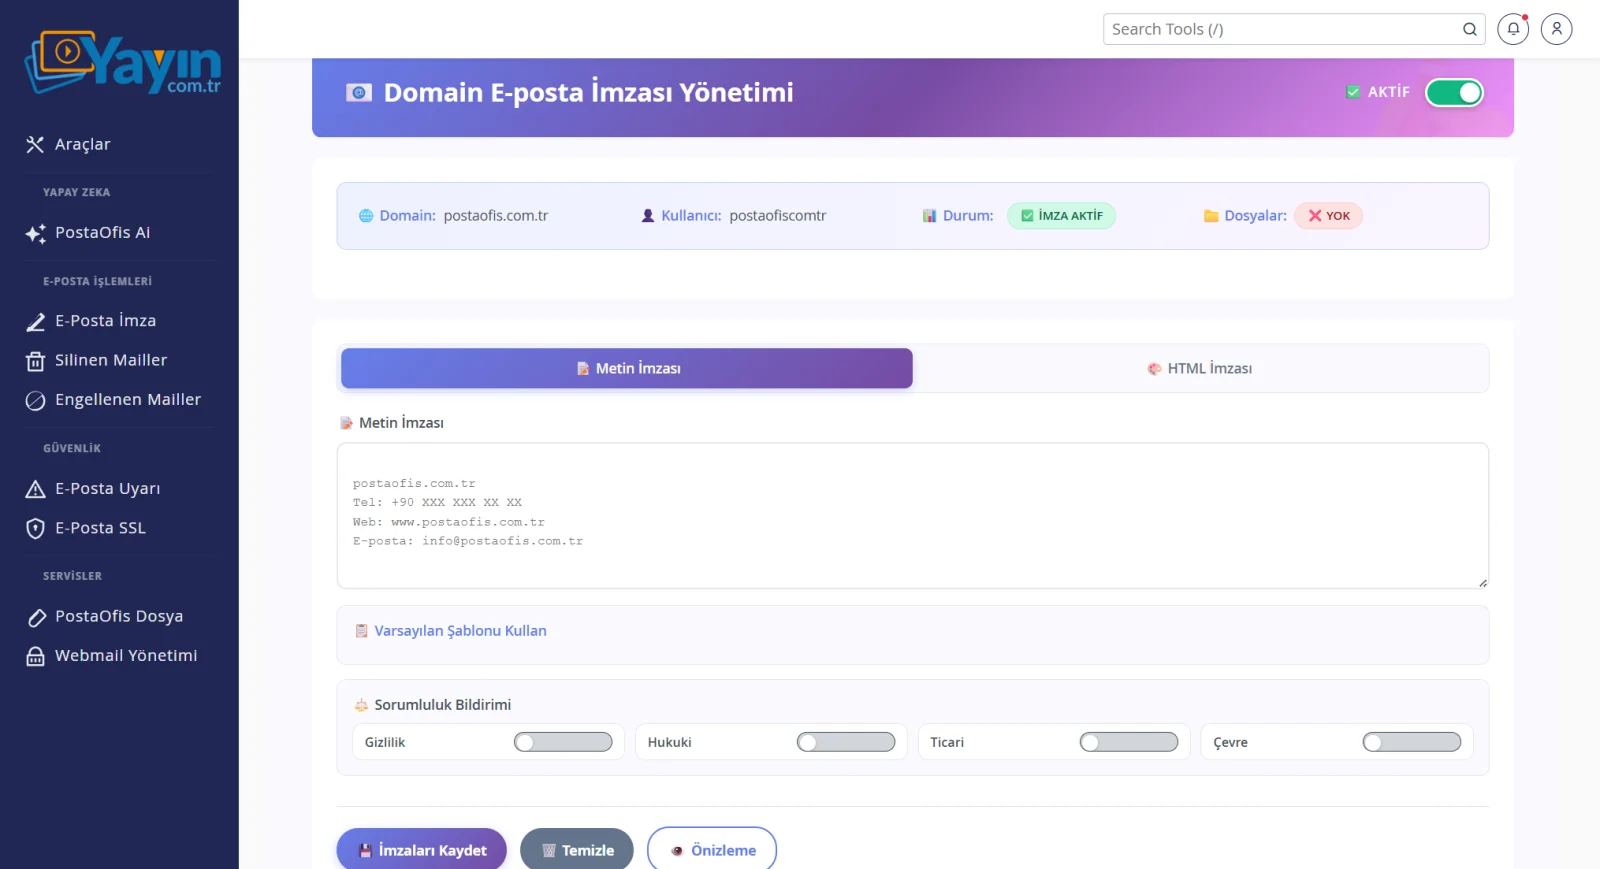The height and width of the screenshot is (869, 1600).
Task: Open the user profile icon
Action: pos(1556,29)
